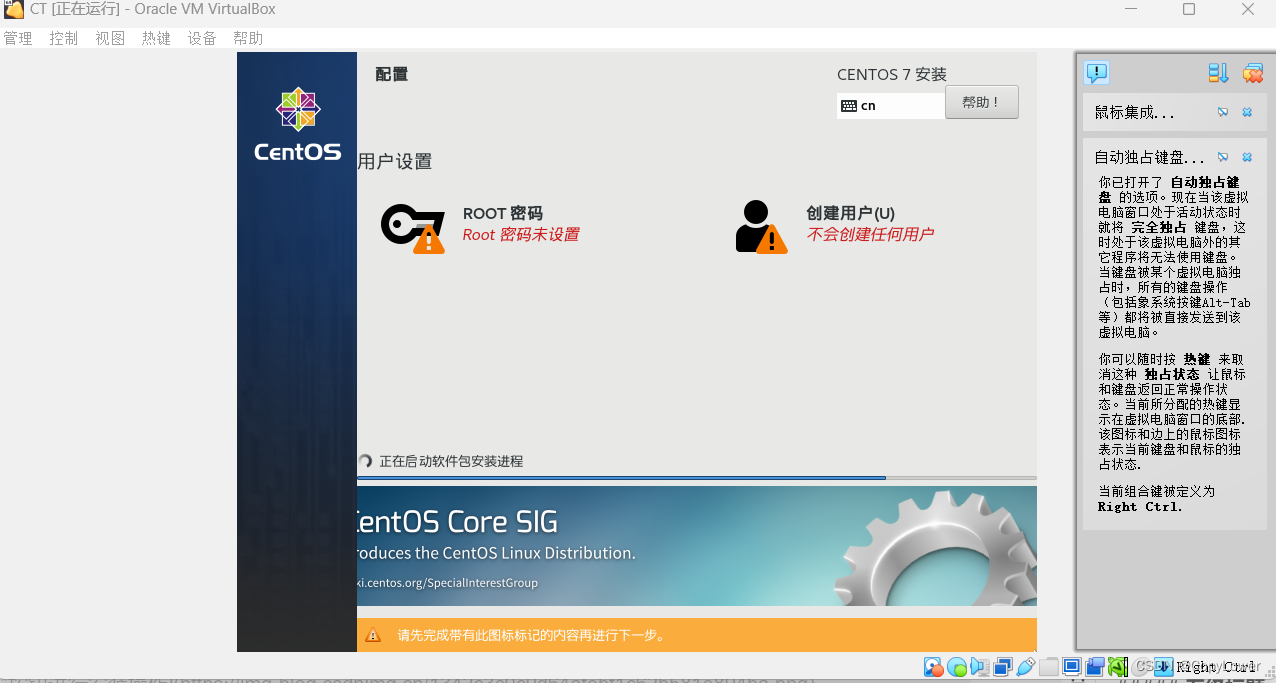Click the '鼠标集成...' notification title

coord(1135,113)
